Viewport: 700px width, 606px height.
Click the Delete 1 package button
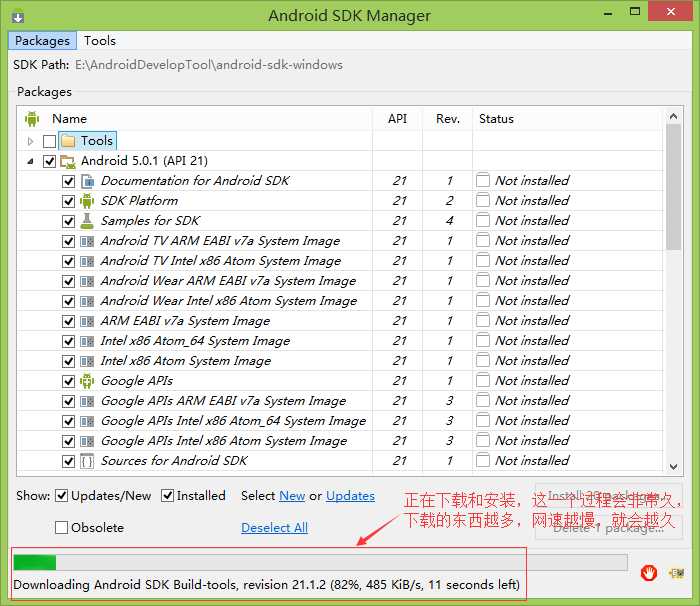pyautogui.click(x=608, y=528)
